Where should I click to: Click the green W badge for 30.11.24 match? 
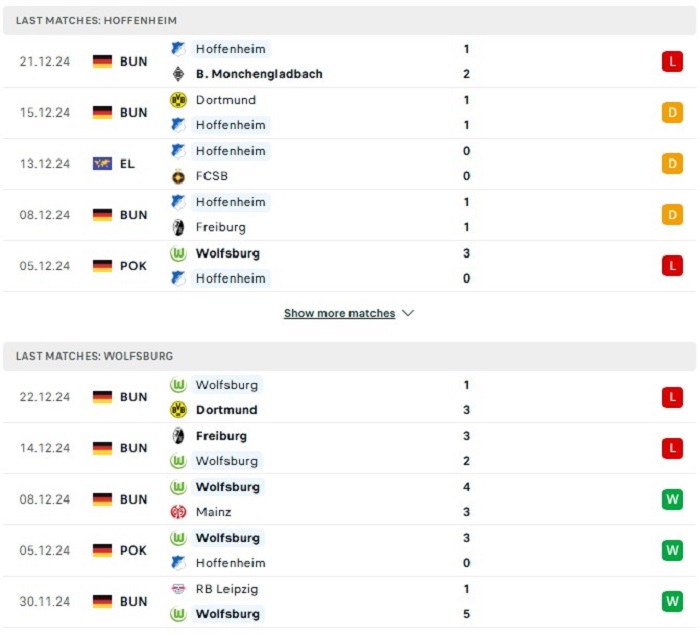coord(672,602)
